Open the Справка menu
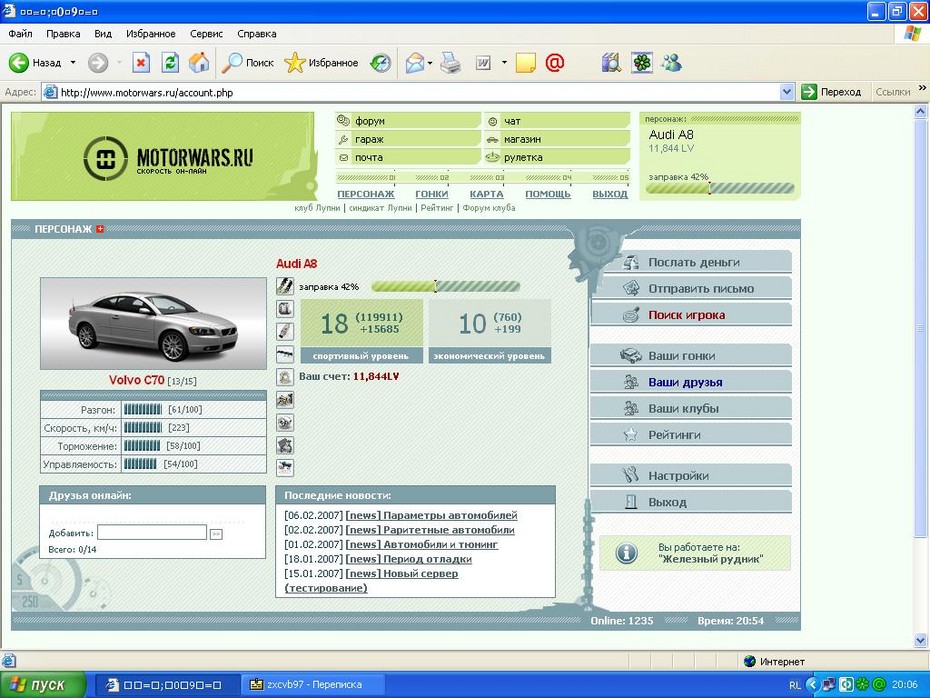Viewport: 930px width, 698px height. click(257, 34)
